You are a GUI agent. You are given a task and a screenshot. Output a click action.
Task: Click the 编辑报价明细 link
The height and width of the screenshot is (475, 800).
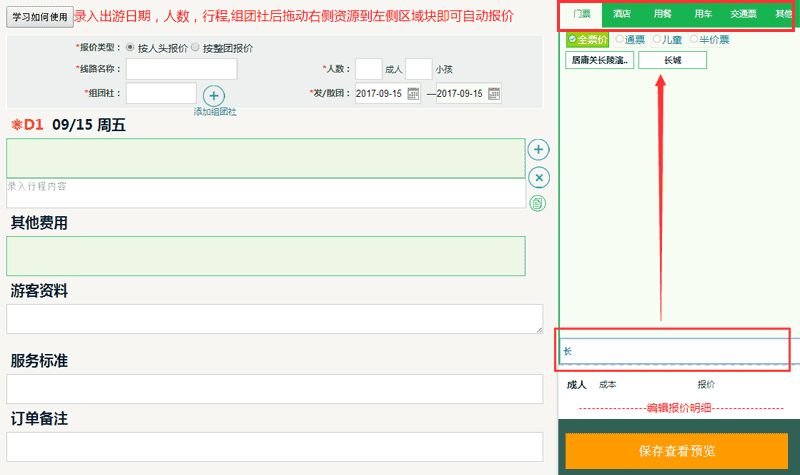coord(678,406)
